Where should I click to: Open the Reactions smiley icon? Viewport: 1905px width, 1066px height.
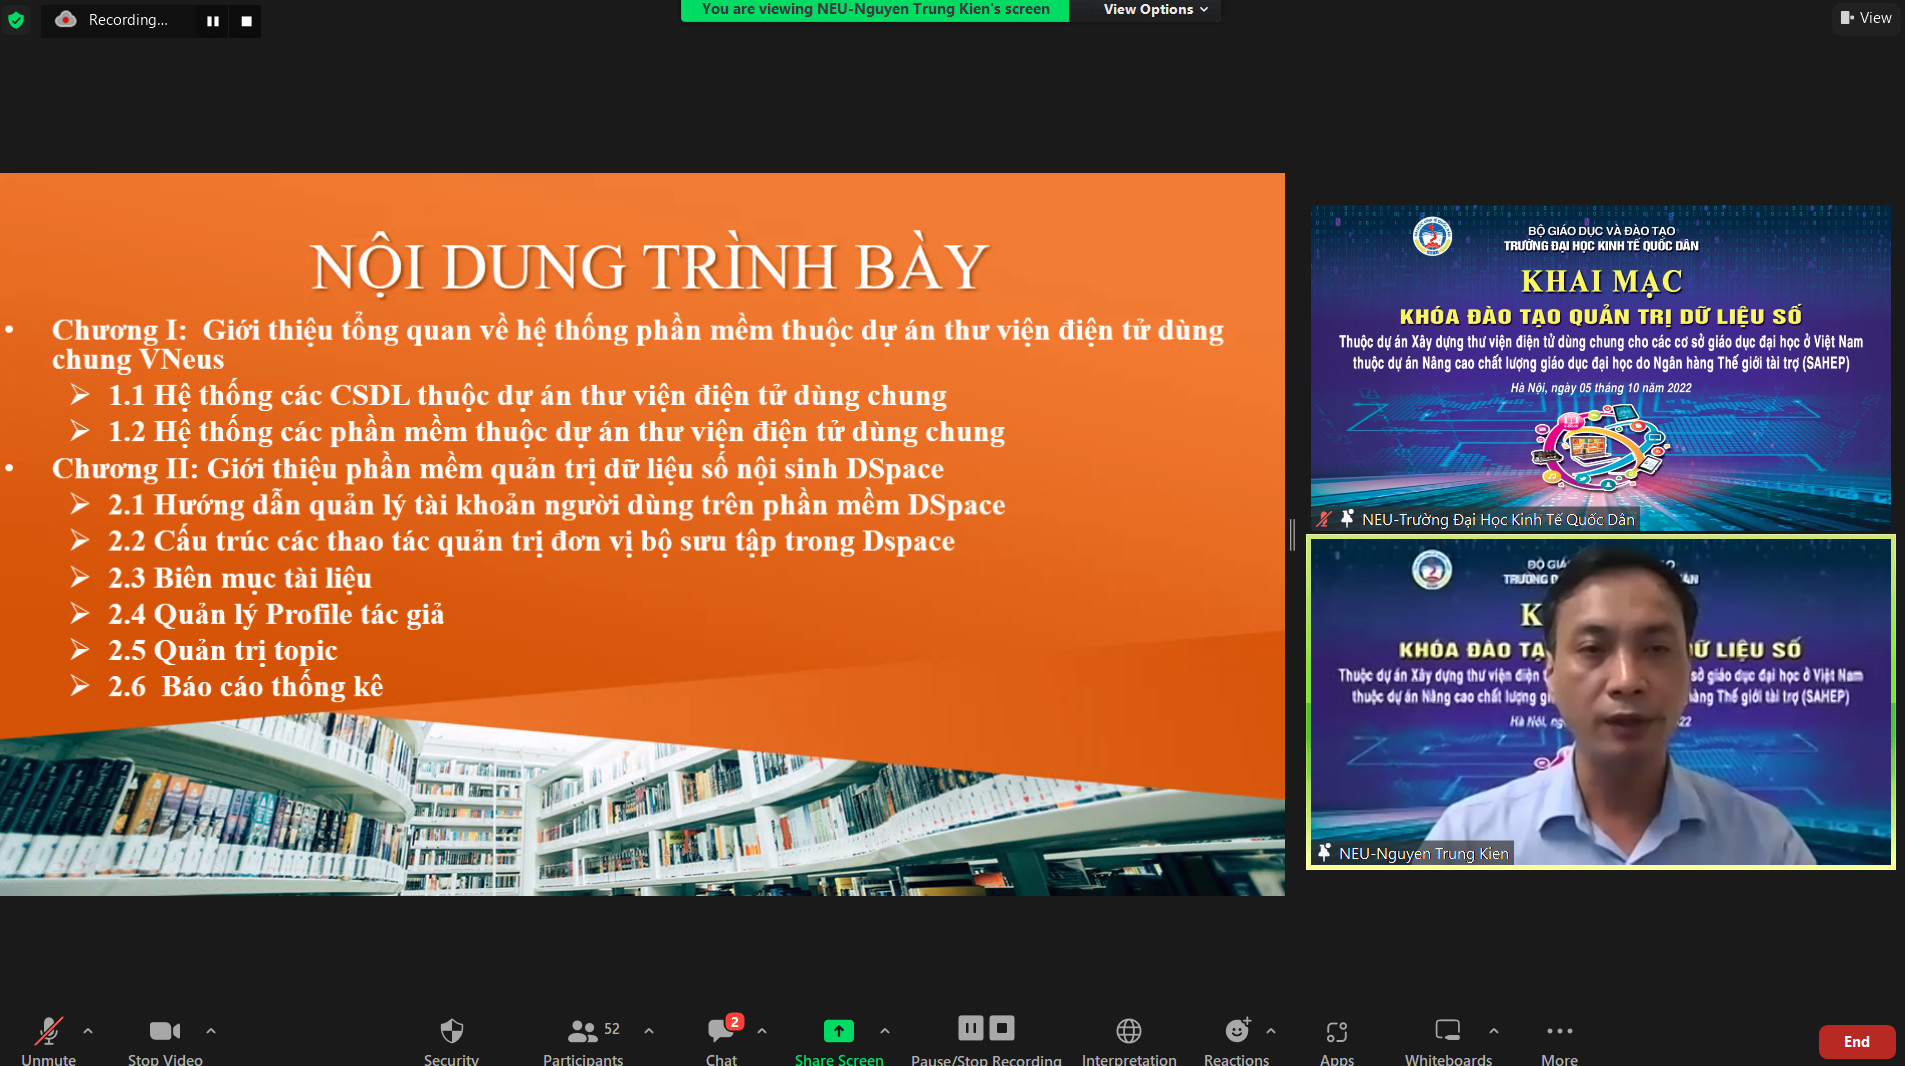(x=1236, y=1031)
